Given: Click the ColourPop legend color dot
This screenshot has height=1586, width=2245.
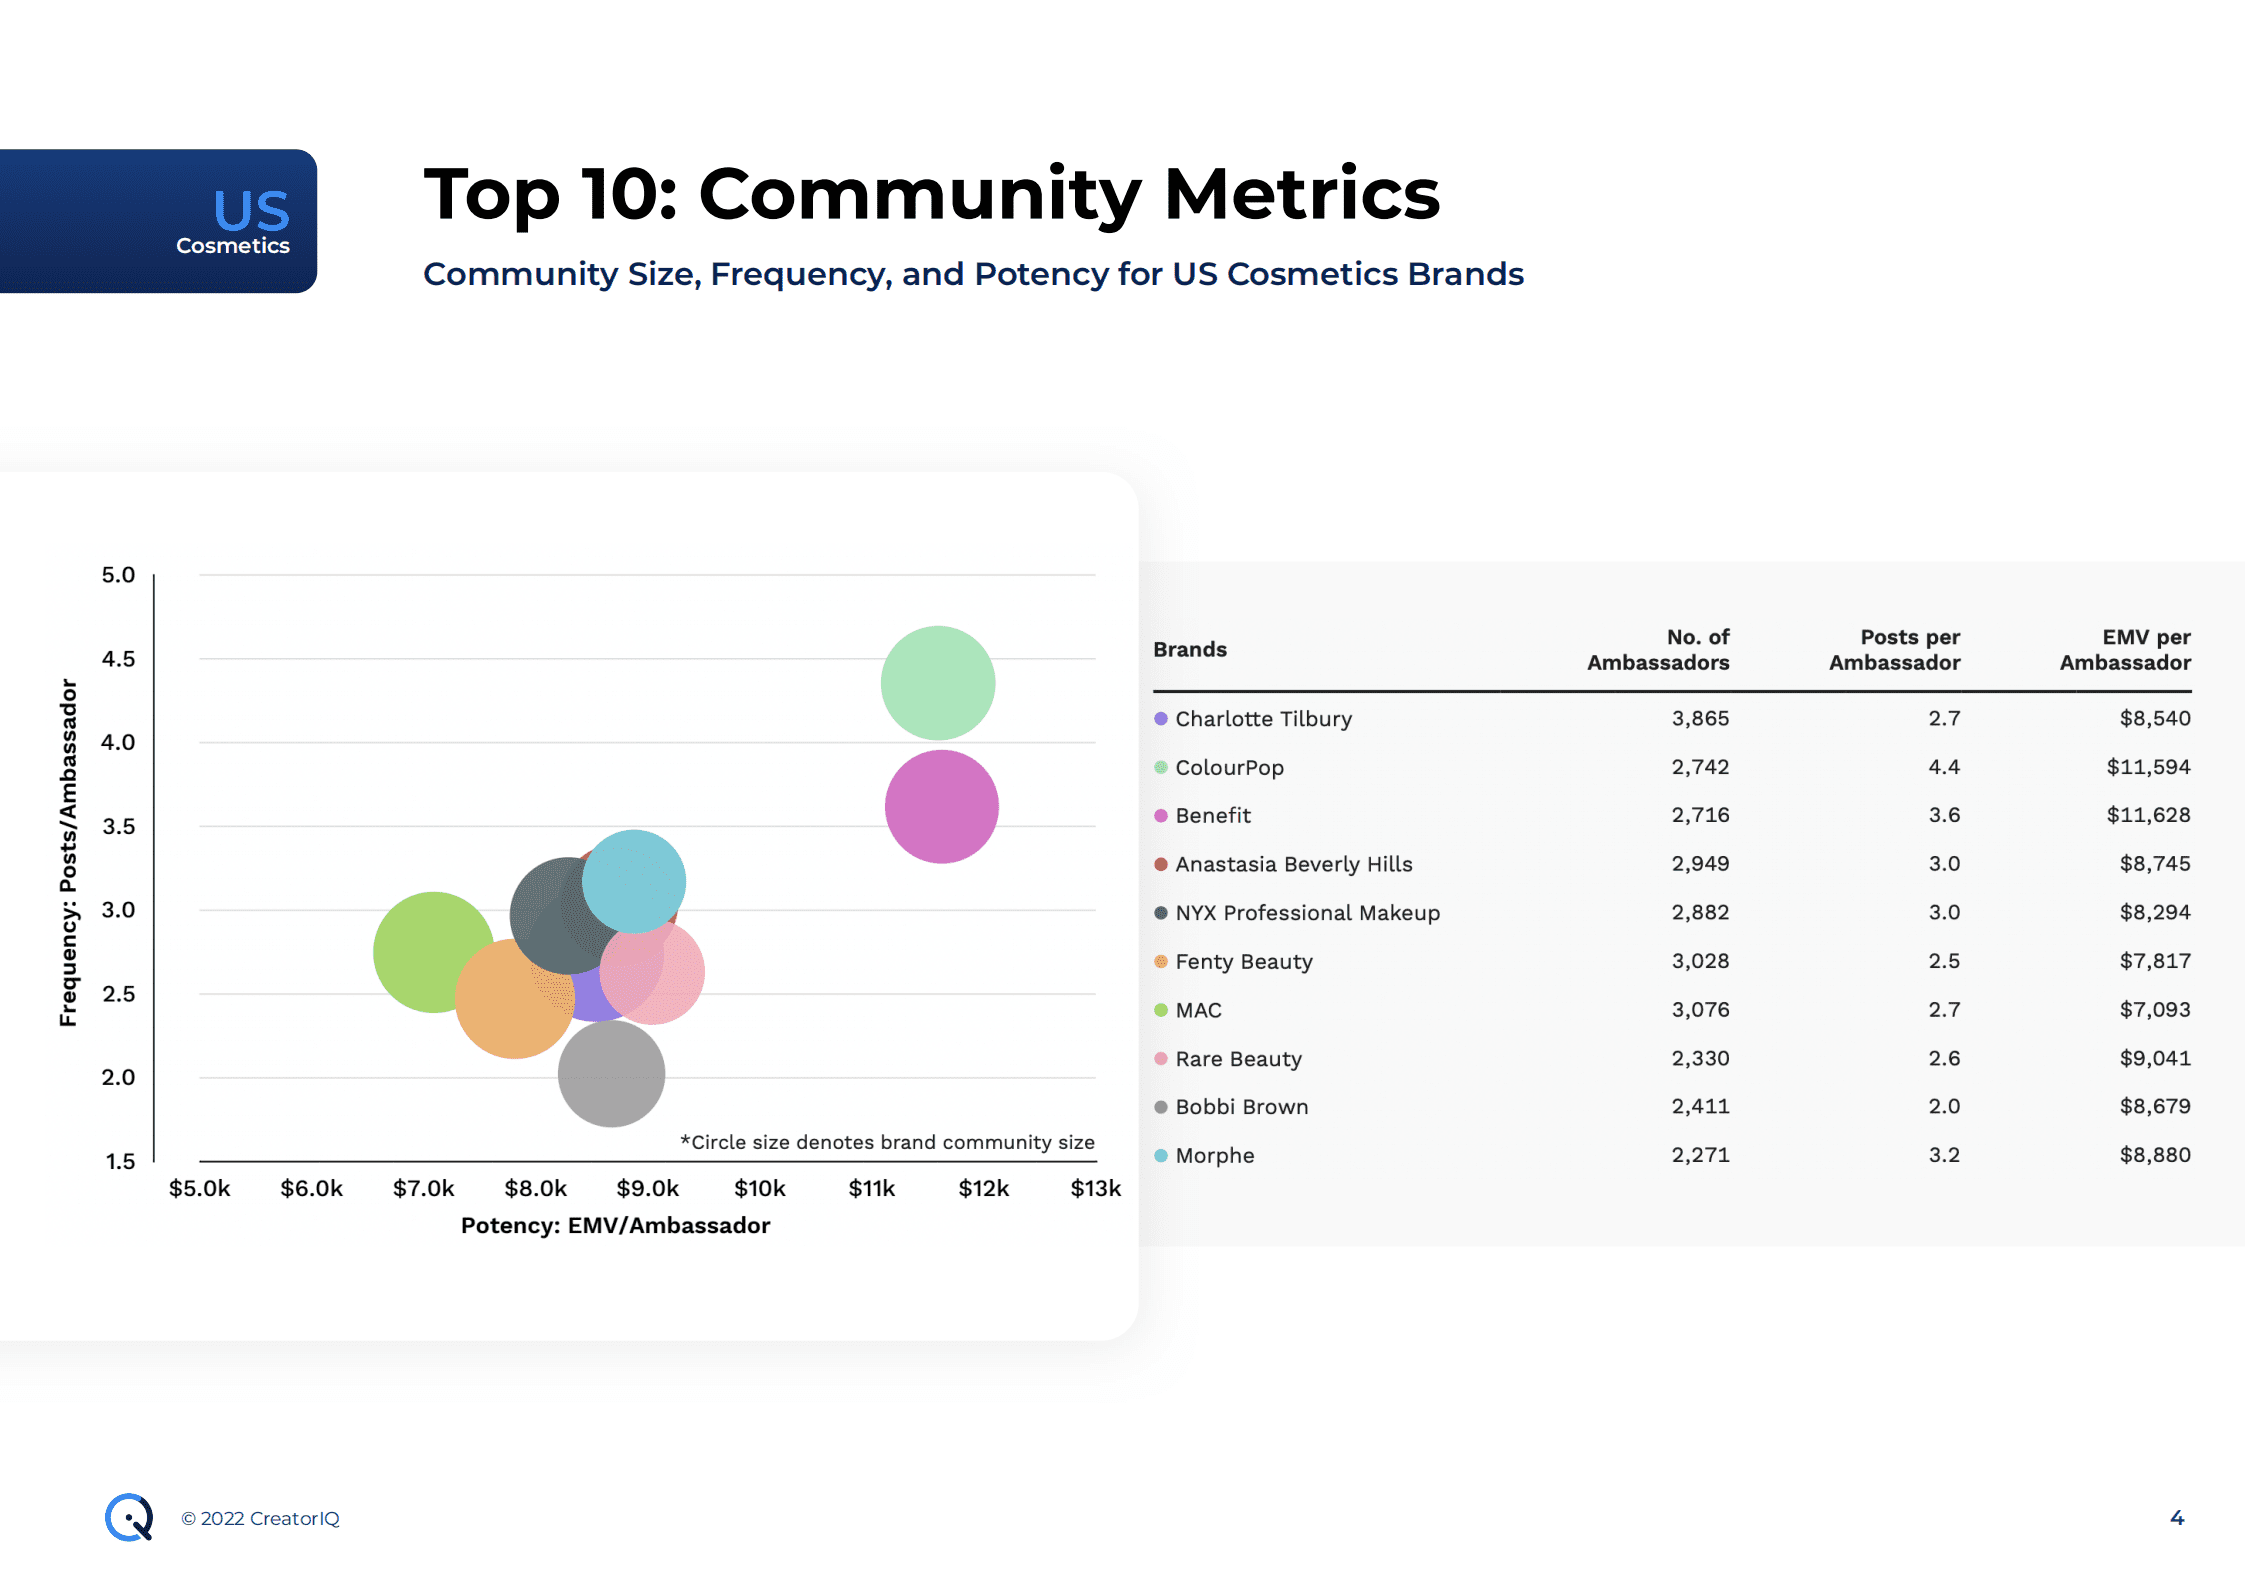Looking at the screenshot, I should [1160, 768].
